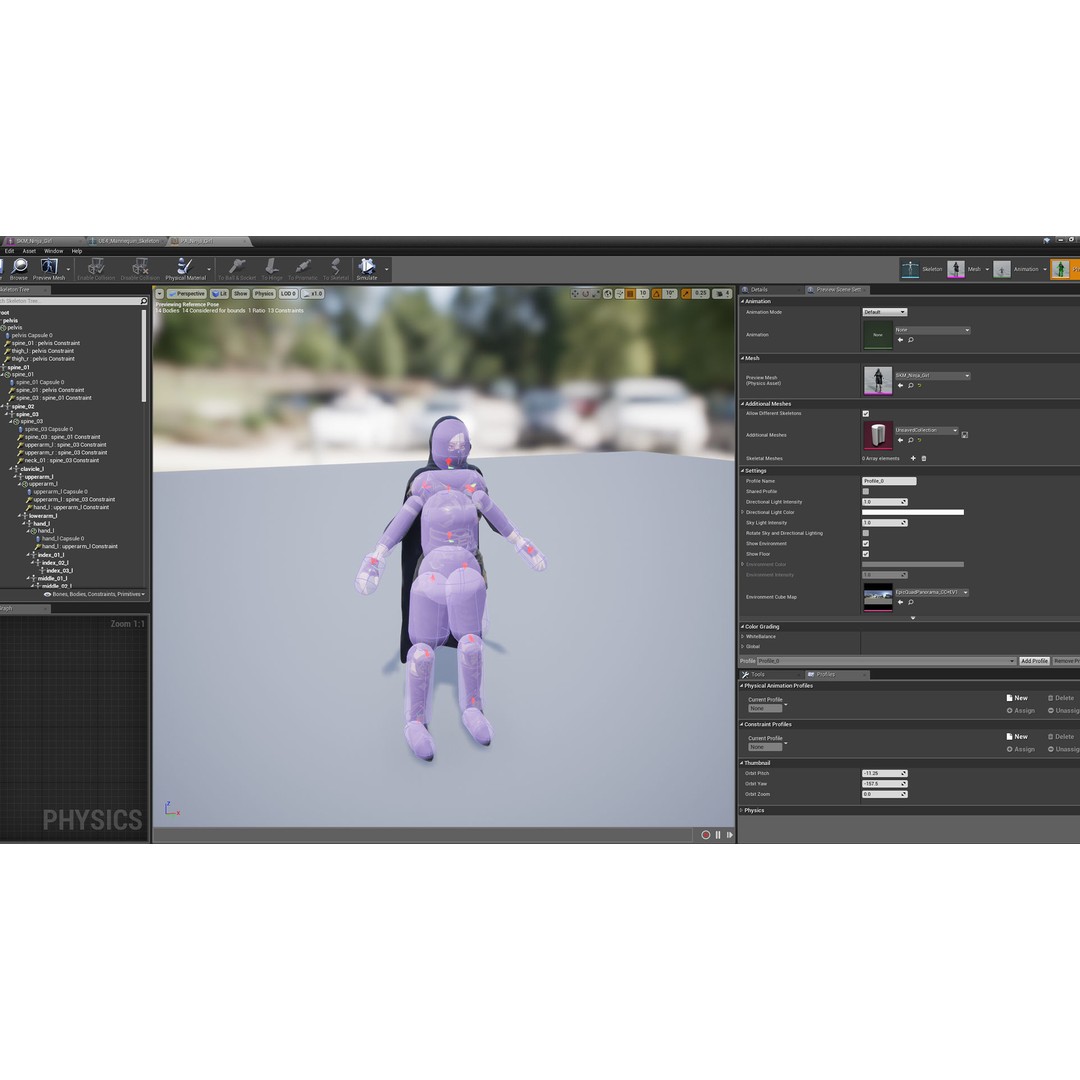Switch to the UE4_Mannequin_Skeleton tab

(x=128, y=241)
